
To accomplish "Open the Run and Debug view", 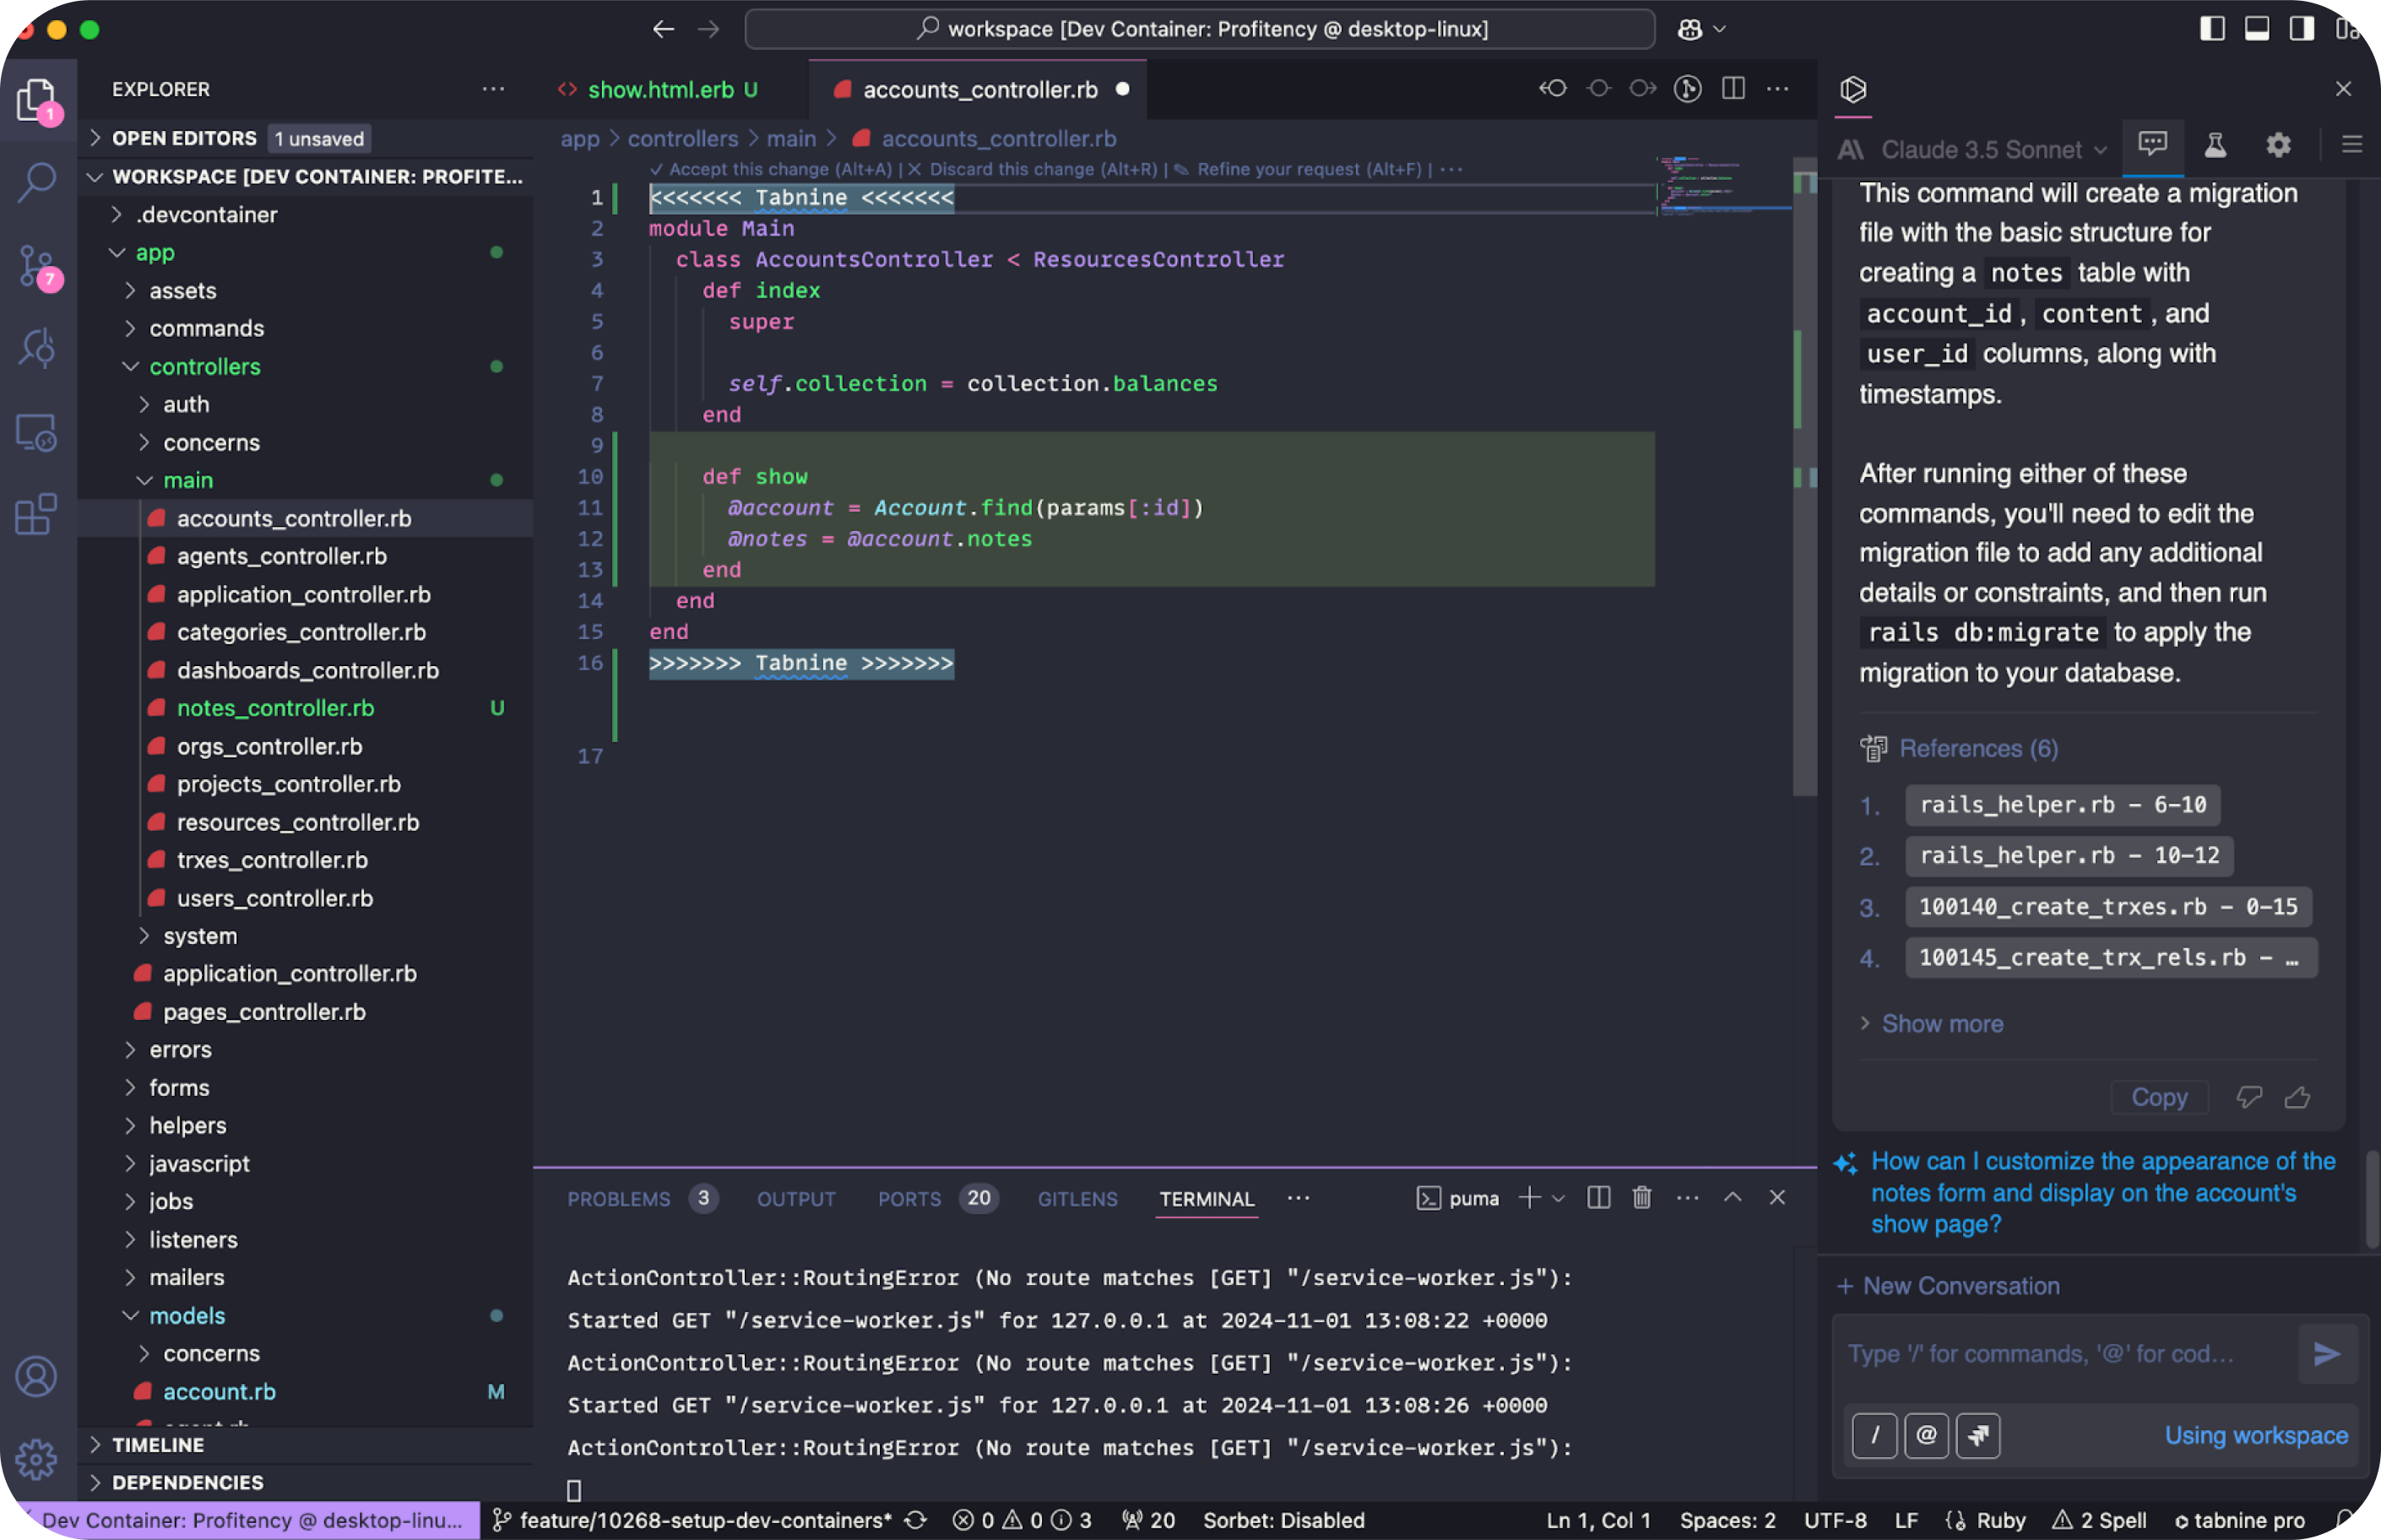I will 37,348.
